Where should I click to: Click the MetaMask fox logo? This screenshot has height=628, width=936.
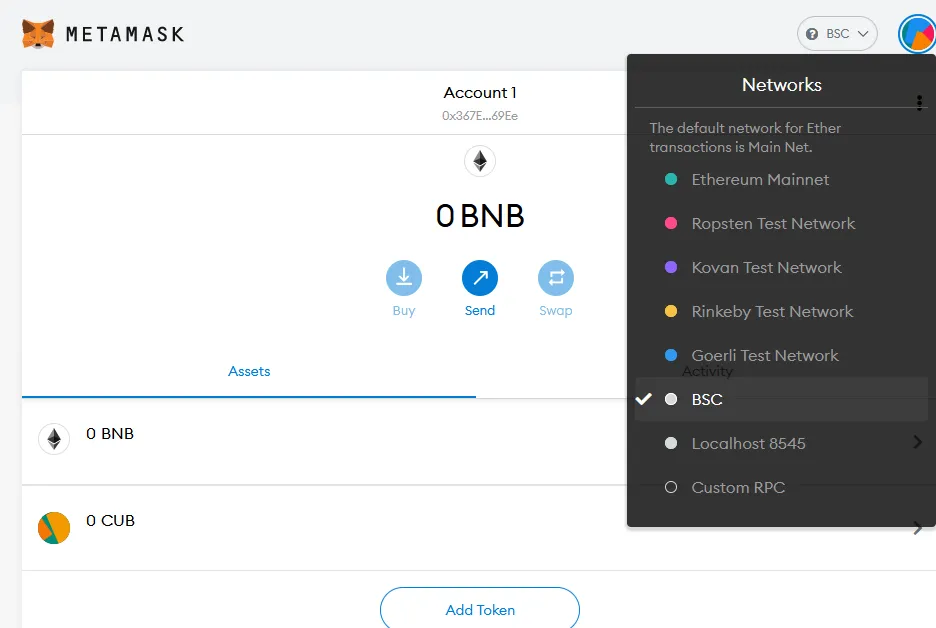pos(38,33)
